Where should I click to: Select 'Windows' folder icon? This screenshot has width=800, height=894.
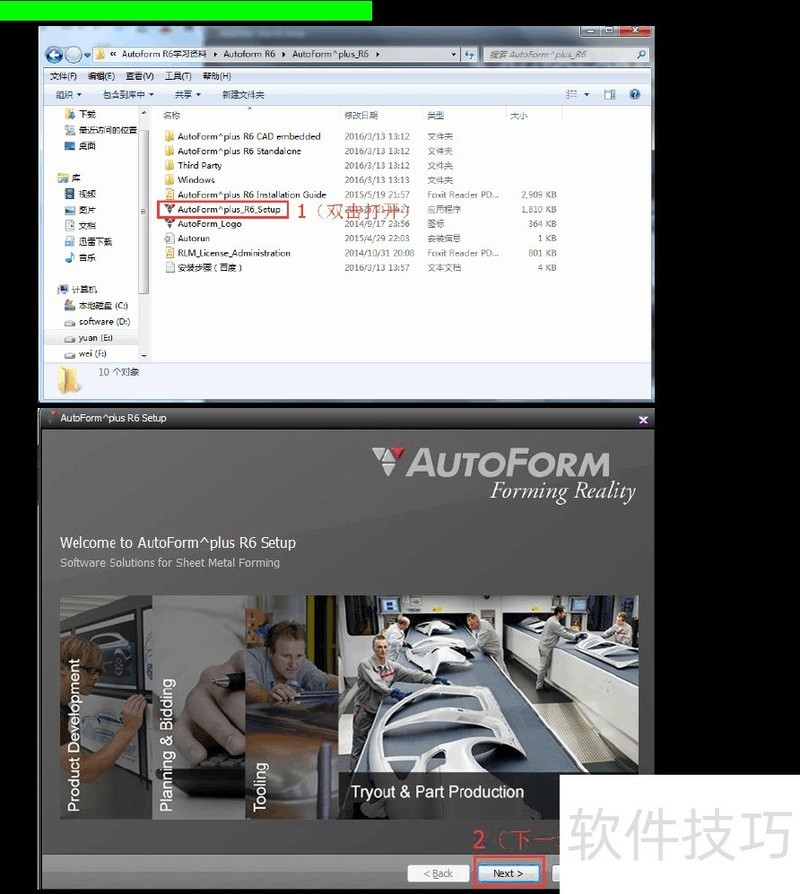tap(169, 180)
